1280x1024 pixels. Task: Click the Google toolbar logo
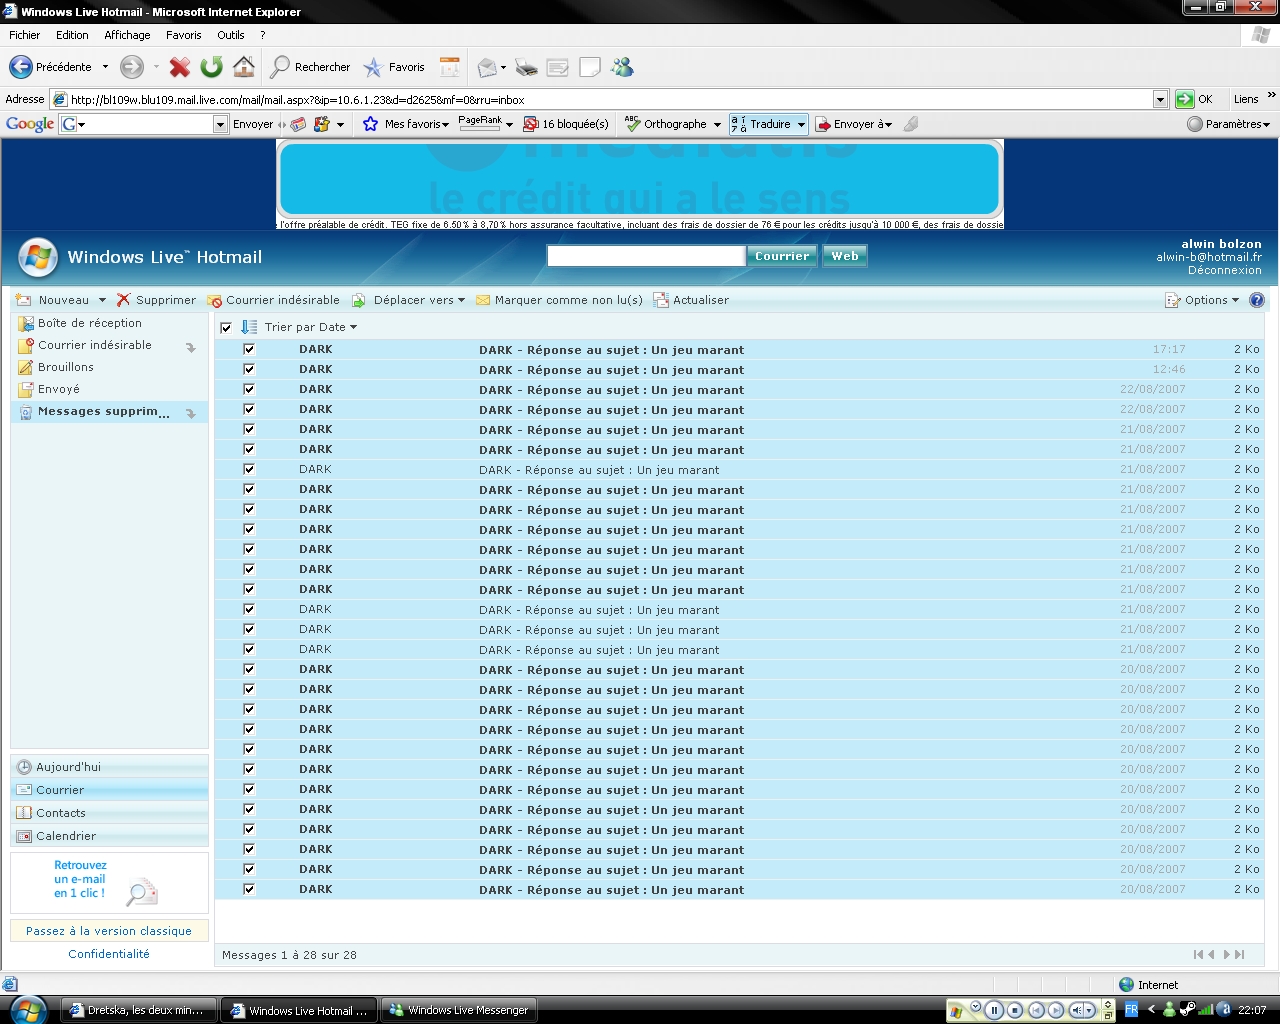coord(30,124)
